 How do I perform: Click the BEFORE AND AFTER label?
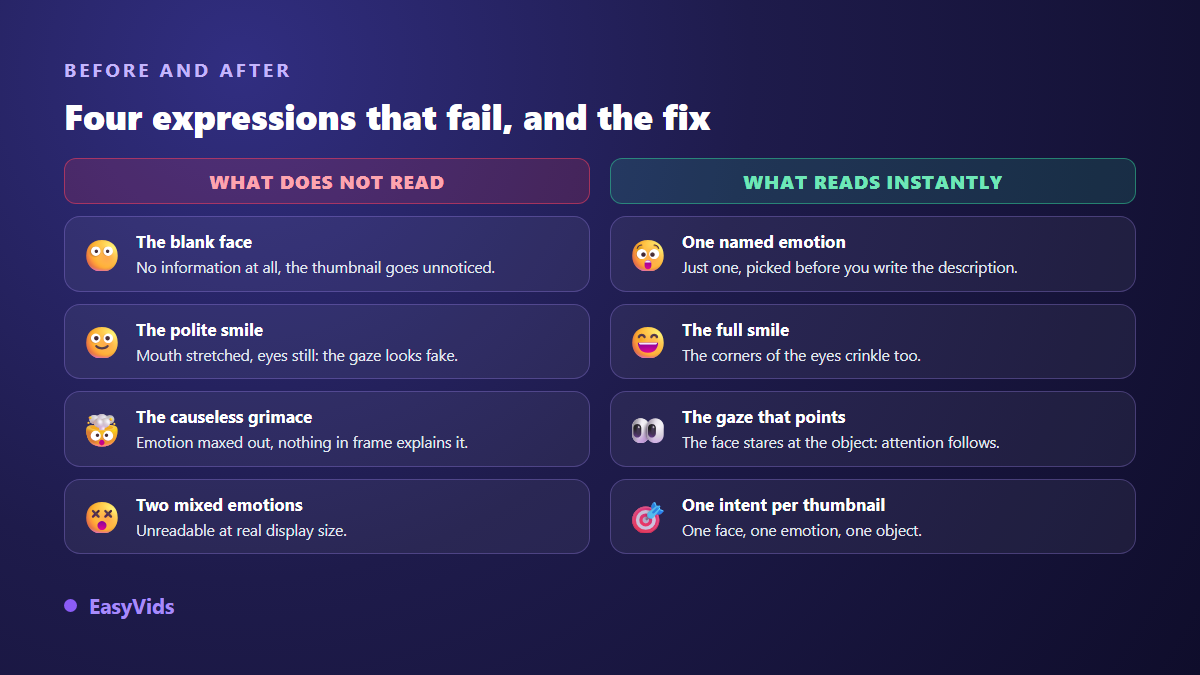178,71
